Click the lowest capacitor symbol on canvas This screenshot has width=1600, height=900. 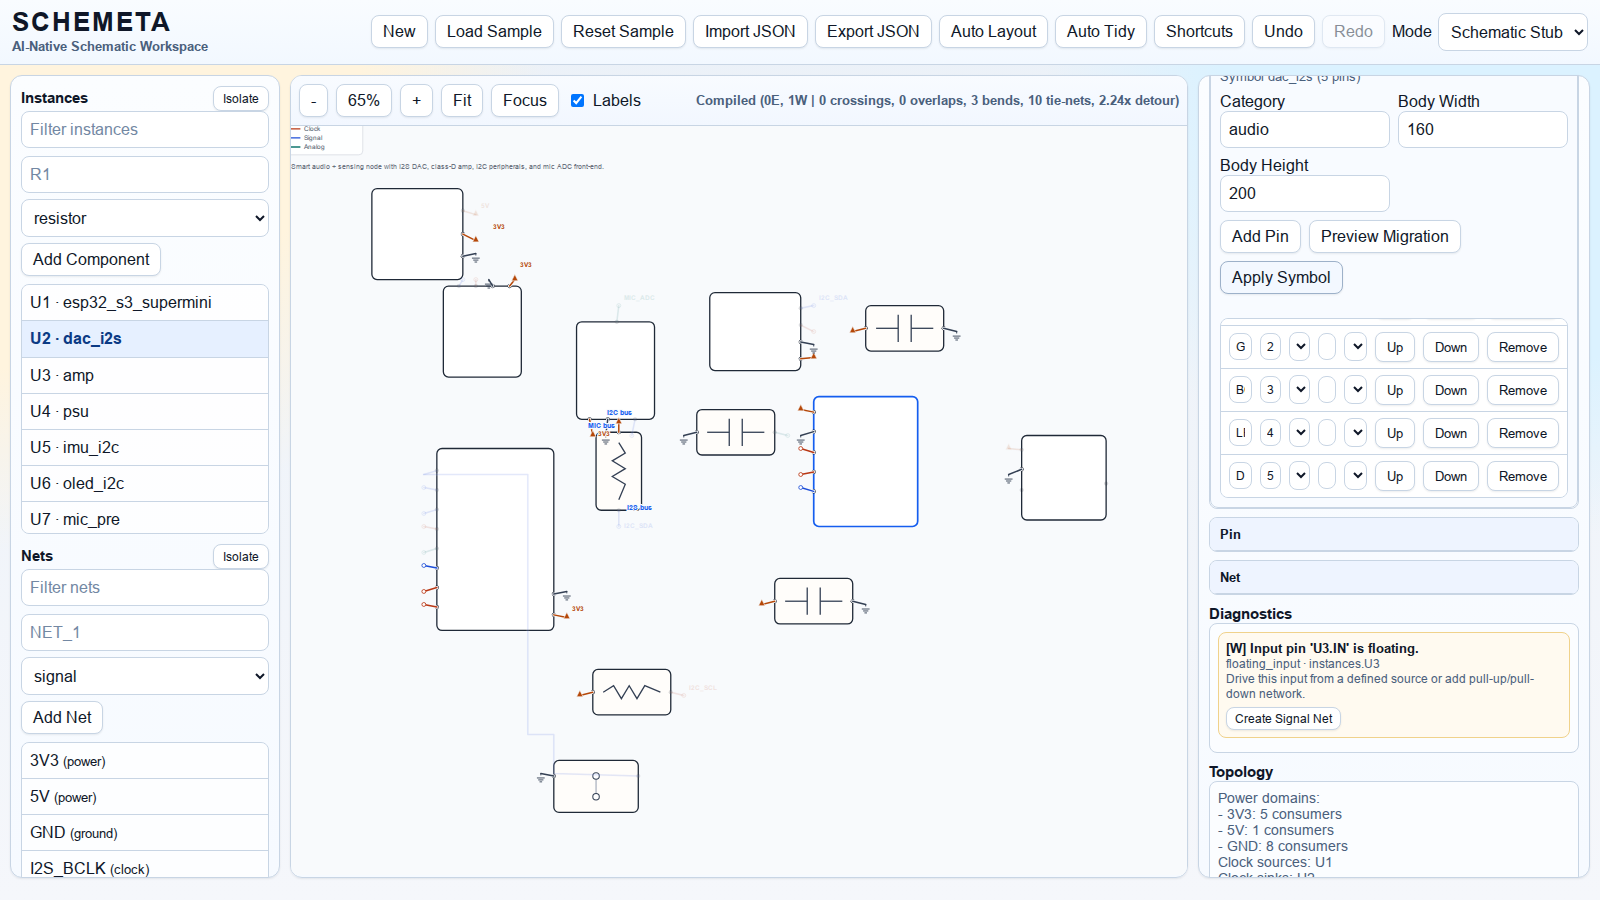[x=813, y=601]
